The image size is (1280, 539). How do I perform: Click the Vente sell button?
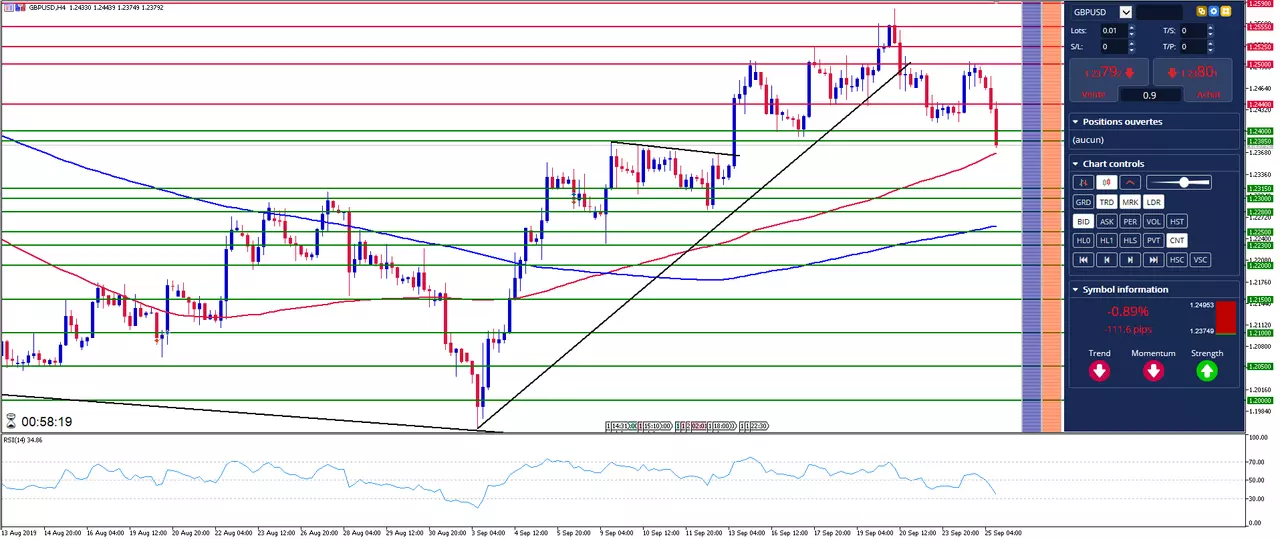pyautogui.click(x=1108, y=79)
